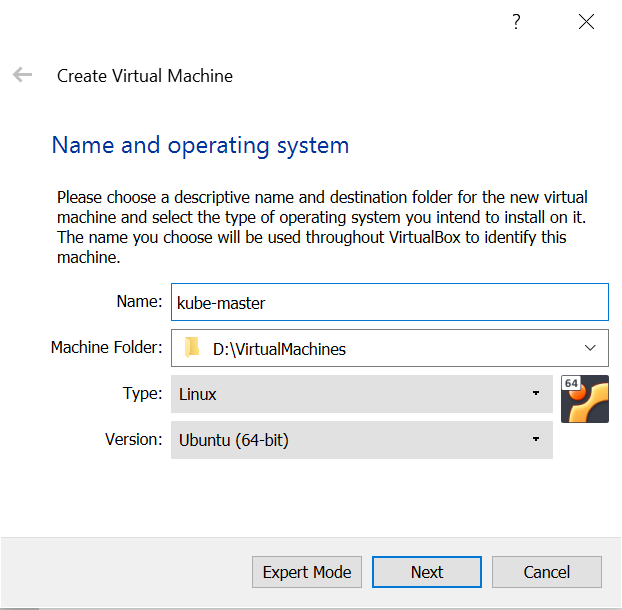Viewport: 622px width, 610px height.
Task: Close the Create Virtual Machine dialog
Action: pyautogui.click(x=586, y=21)
